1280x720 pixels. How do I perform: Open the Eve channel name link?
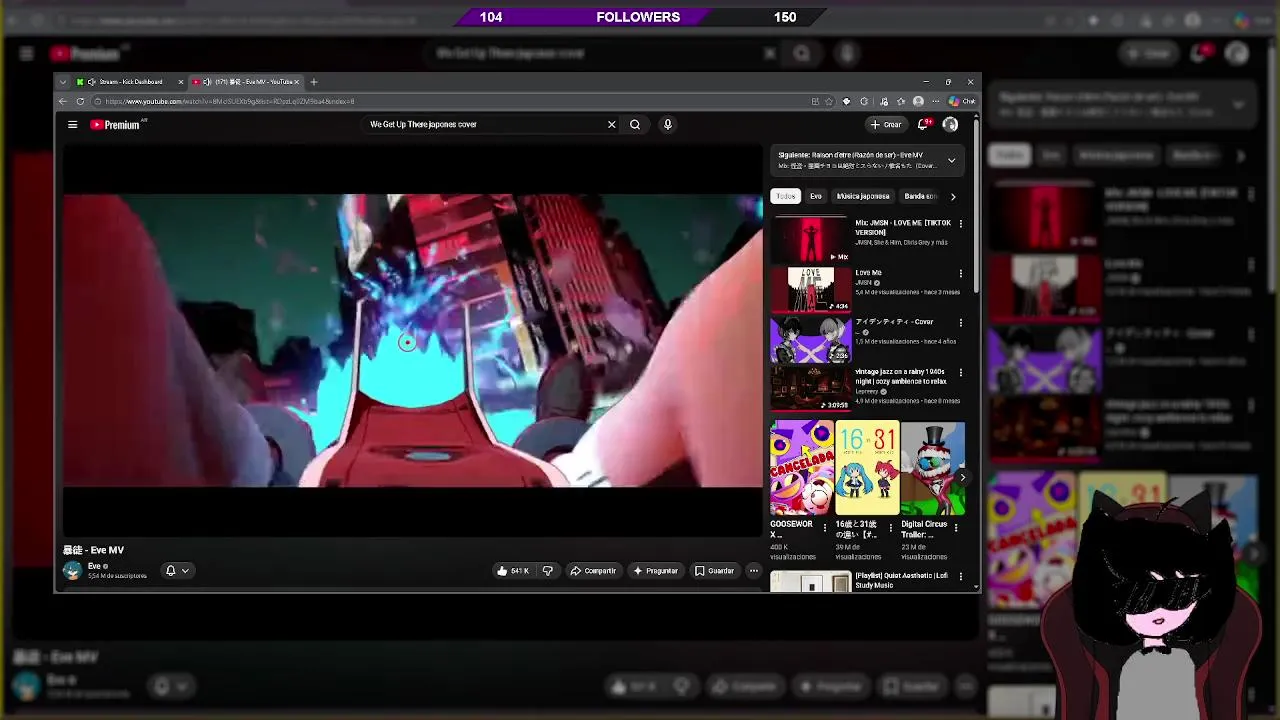click(94, 566)
